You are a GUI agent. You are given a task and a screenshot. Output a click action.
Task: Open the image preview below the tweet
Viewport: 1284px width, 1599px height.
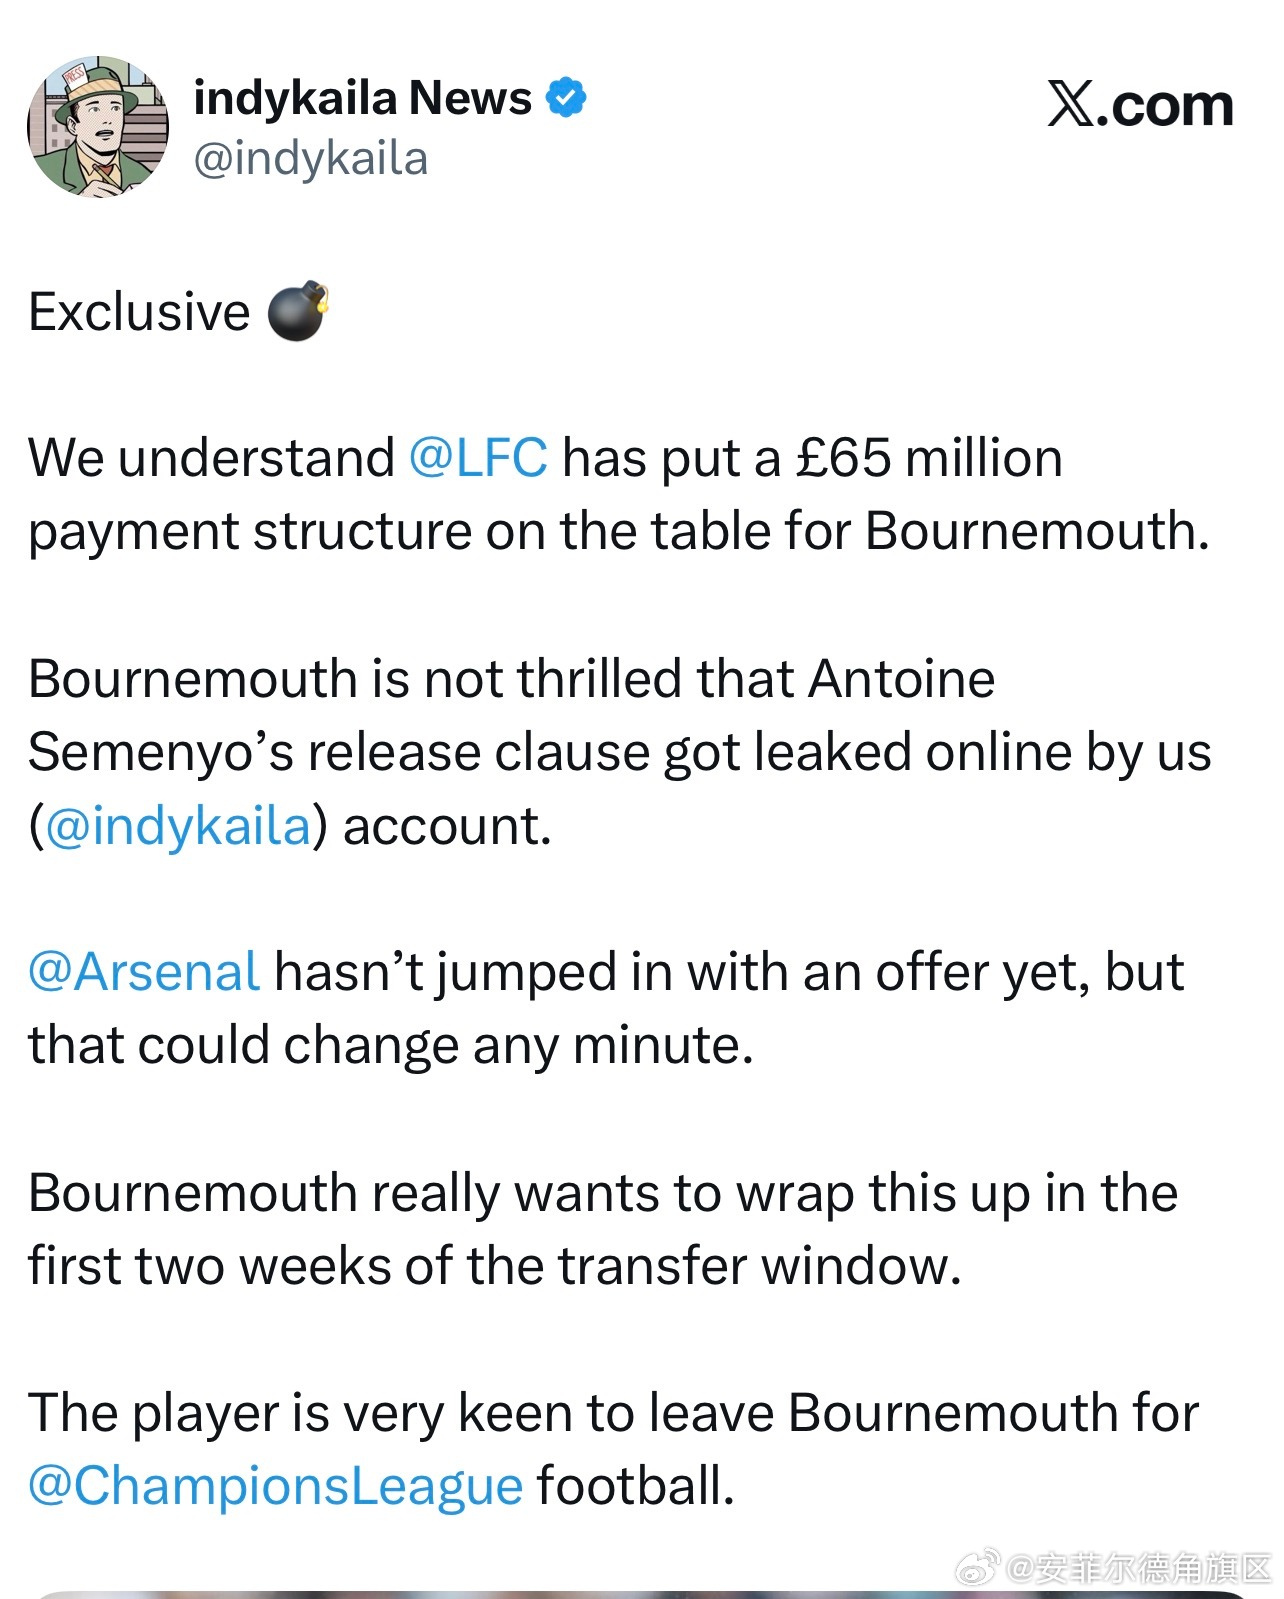pos(640,1594)
